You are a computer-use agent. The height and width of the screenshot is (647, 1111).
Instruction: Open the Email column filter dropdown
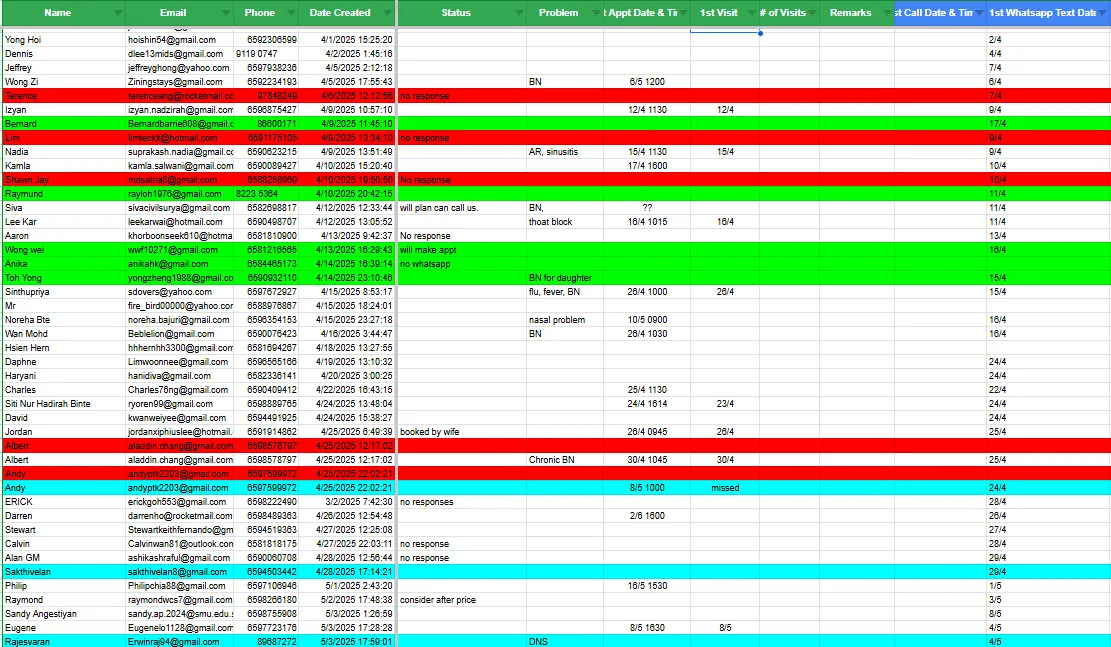pos(226,13)
